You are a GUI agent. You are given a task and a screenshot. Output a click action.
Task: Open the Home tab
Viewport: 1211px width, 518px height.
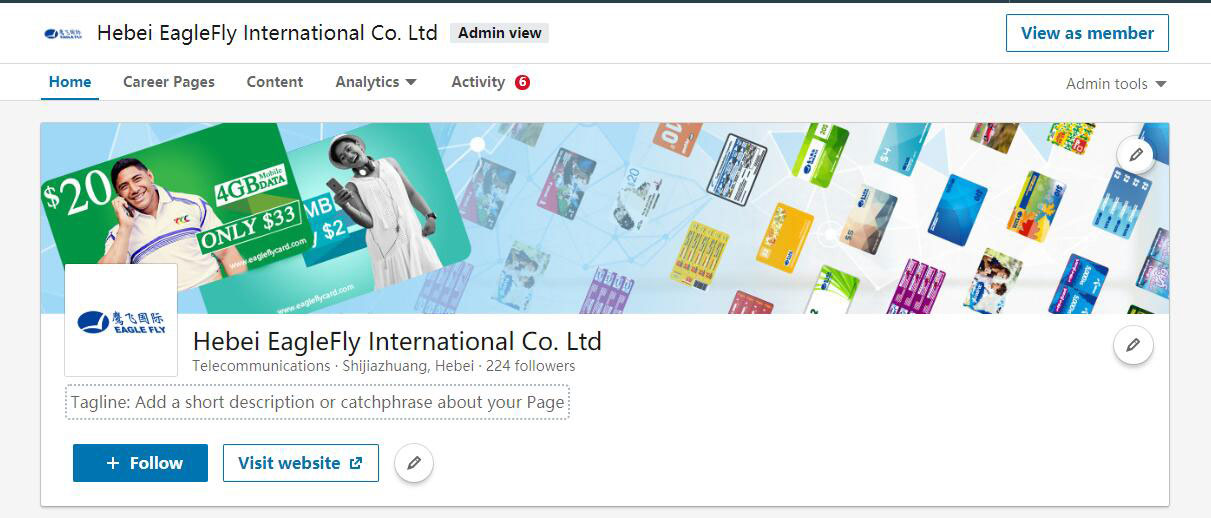click(x=70, y=82)
